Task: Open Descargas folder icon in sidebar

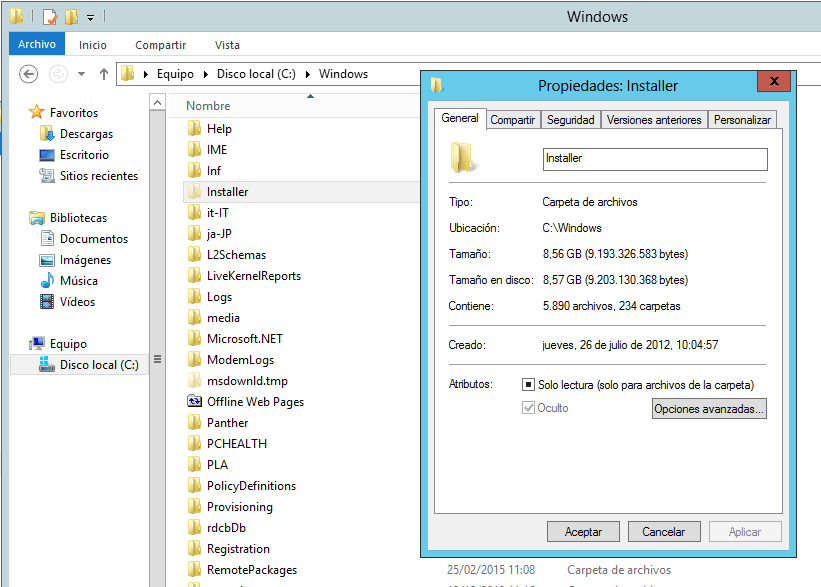Action: (x=47, y=134)
